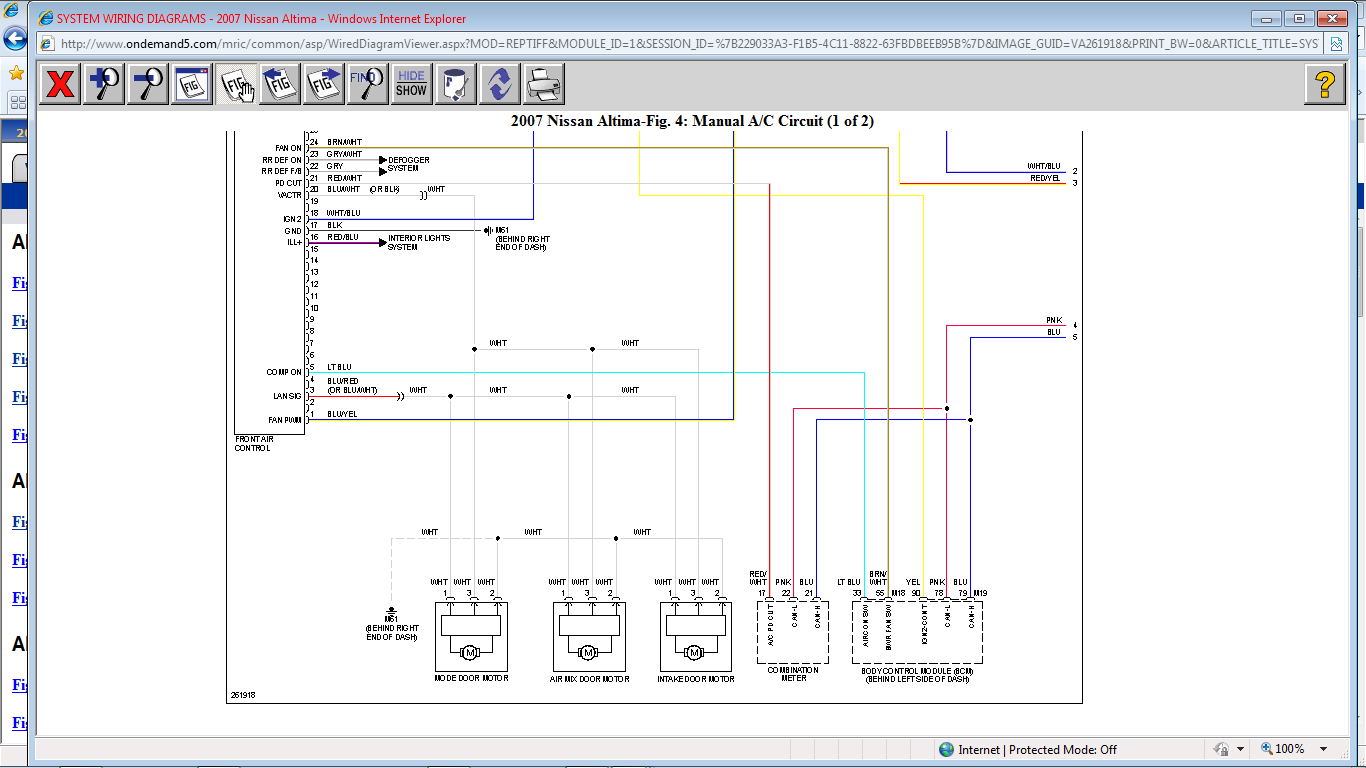Click the MODE DOOR MOTOR label
This screenshot has width=1366, height=768.
(x=471, y=678)
